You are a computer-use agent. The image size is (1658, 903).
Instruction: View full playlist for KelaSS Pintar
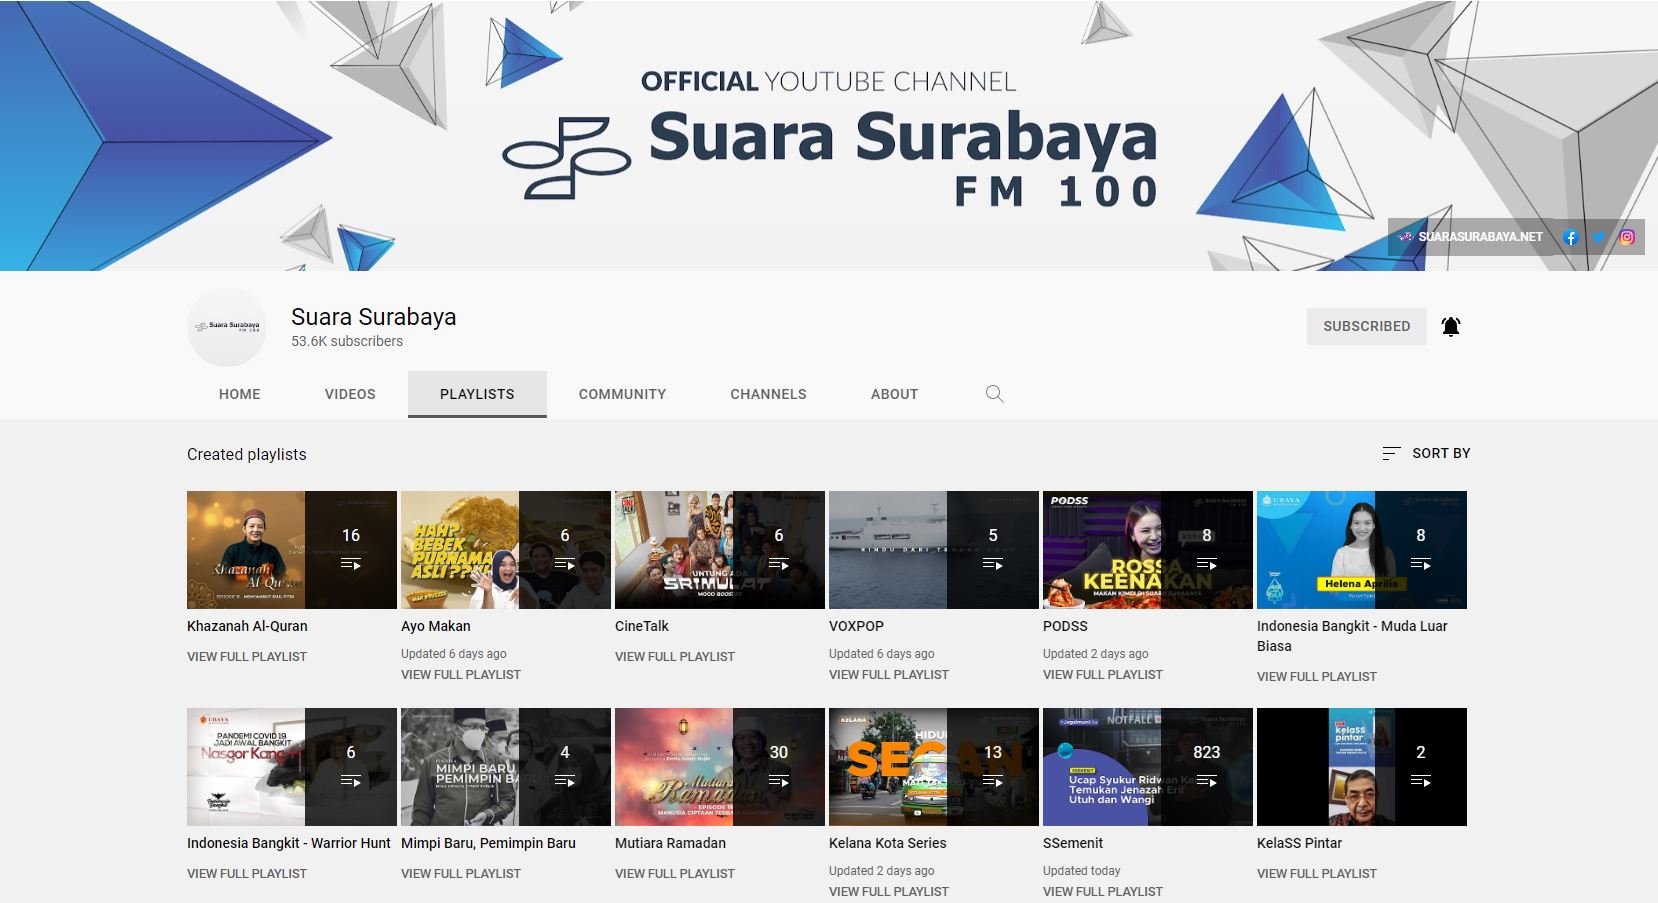pyautogui.click(x=1317, y=874)
